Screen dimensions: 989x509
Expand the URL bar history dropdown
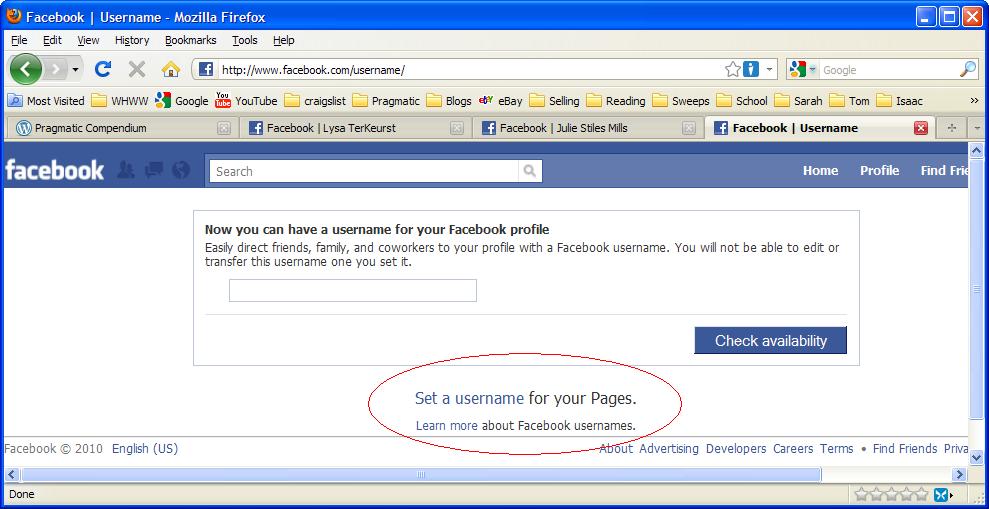770,70
